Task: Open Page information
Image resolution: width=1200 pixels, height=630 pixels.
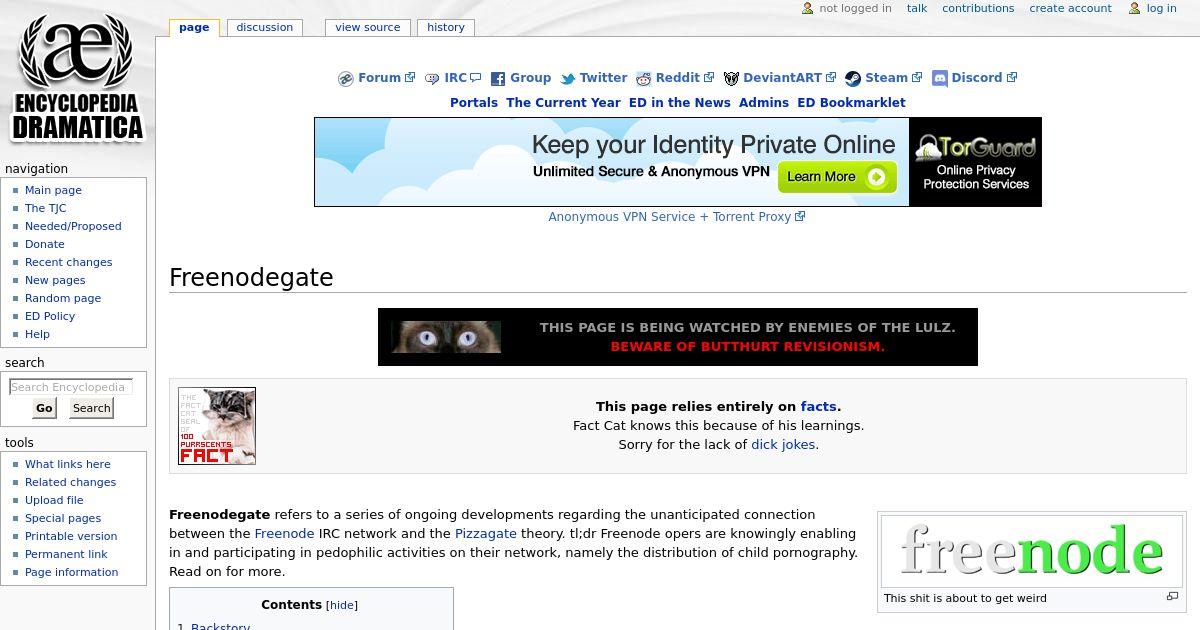Action: [x=71, y=572]
